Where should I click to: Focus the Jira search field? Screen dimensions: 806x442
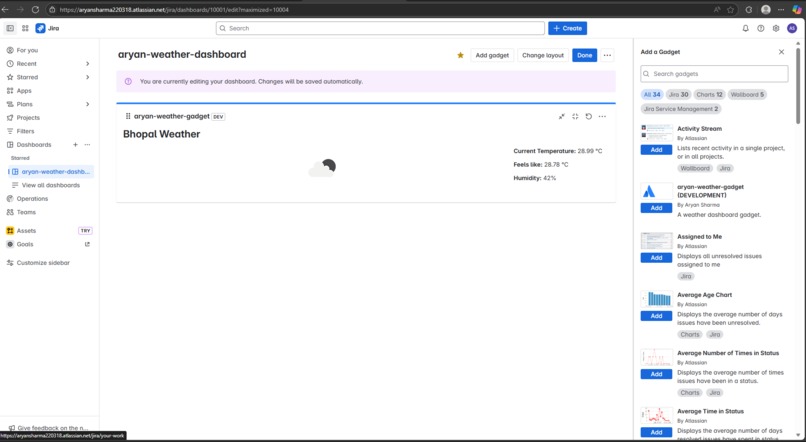[x=380, y=28]
